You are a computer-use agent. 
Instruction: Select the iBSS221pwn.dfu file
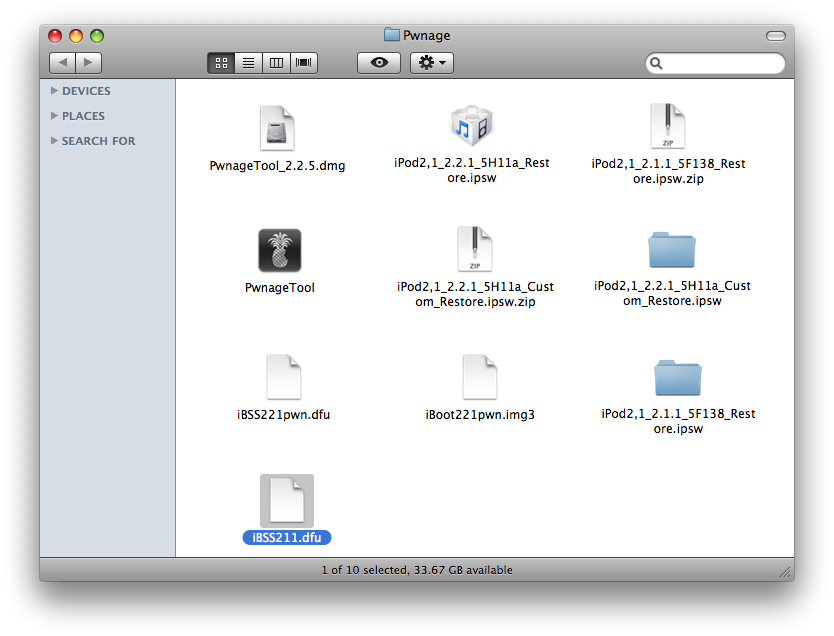283,378
